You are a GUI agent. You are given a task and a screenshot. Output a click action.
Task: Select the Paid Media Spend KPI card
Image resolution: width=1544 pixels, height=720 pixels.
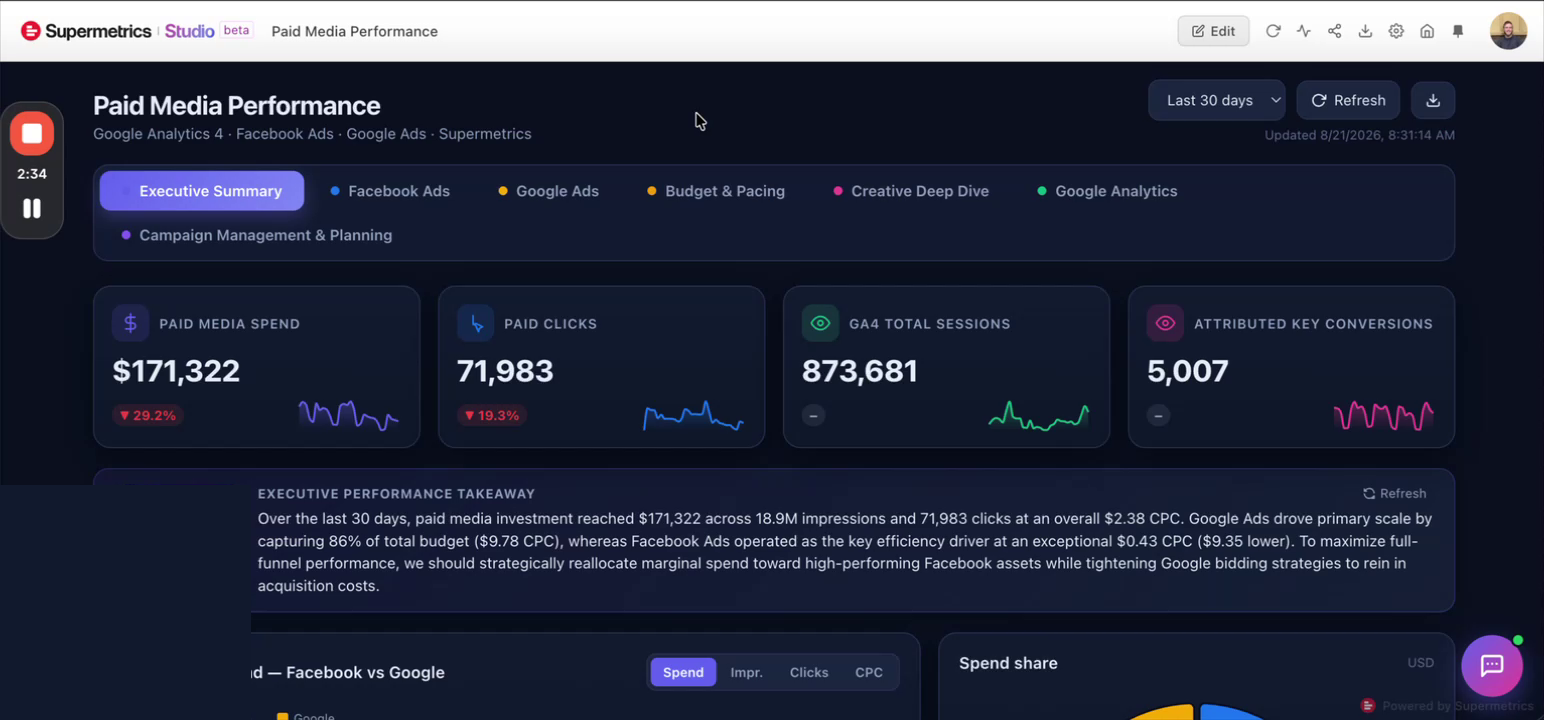pyautogui.click(x=257, y=367)
